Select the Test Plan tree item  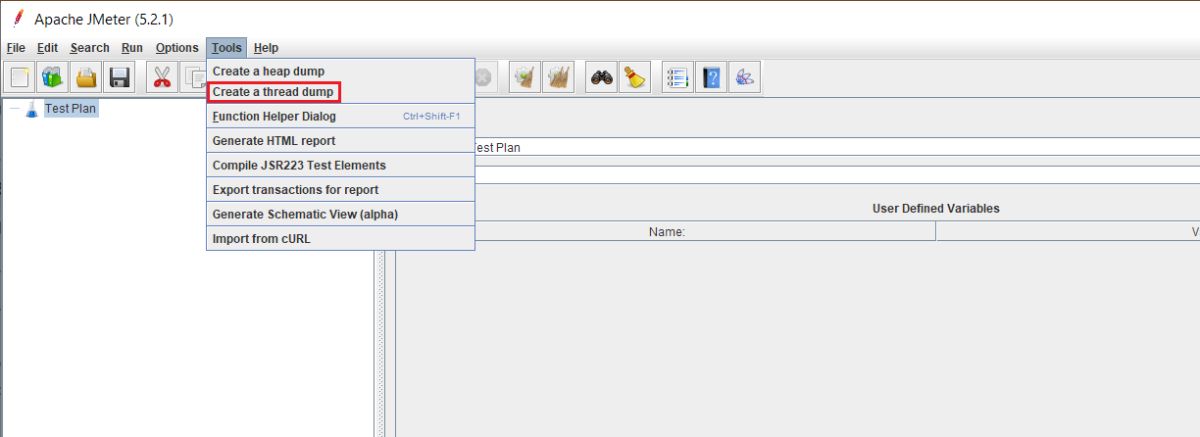(x=70, y=108)
